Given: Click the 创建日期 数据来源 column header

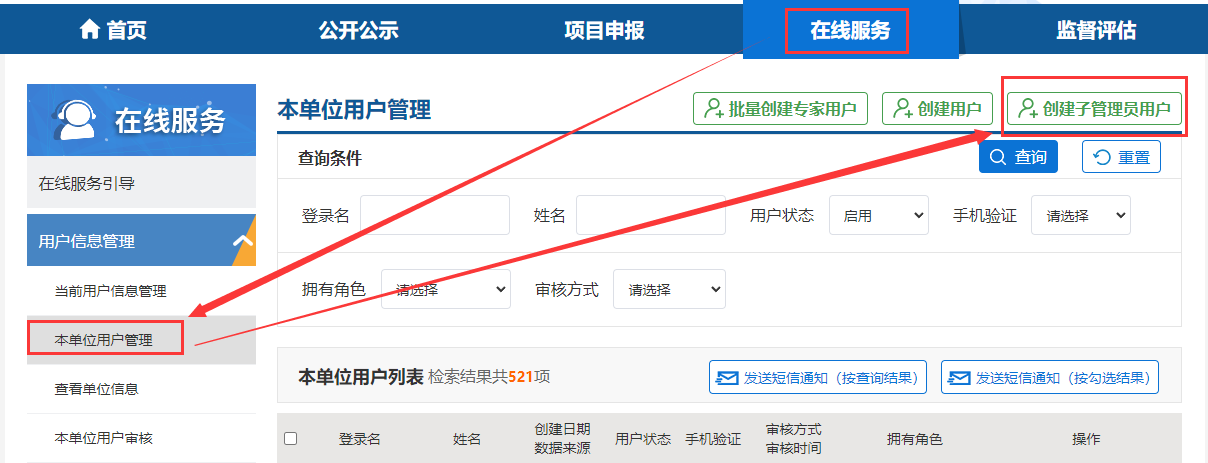Looking at the screenshot, I should tap(563, 438).
